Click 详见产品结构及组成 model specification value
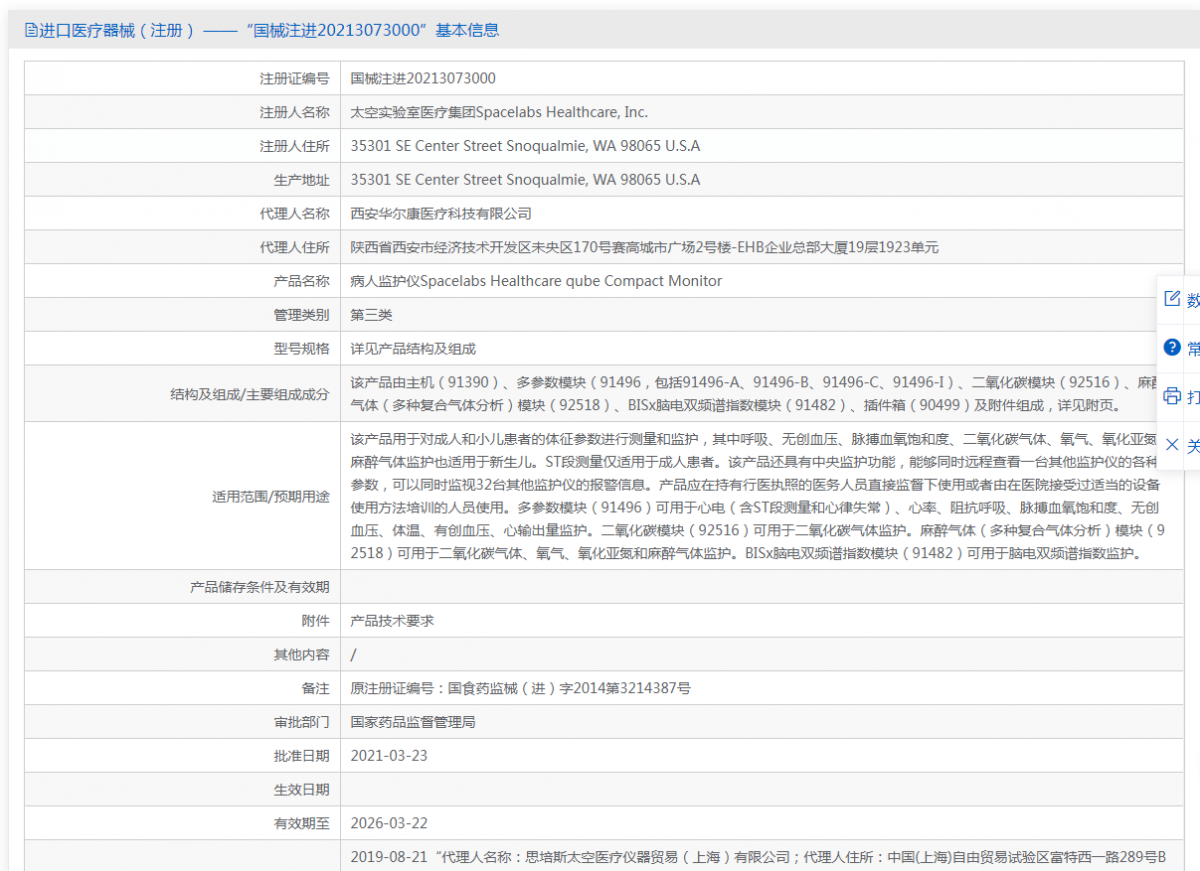Screen dimensions: 1200x871 pos(413,349)
